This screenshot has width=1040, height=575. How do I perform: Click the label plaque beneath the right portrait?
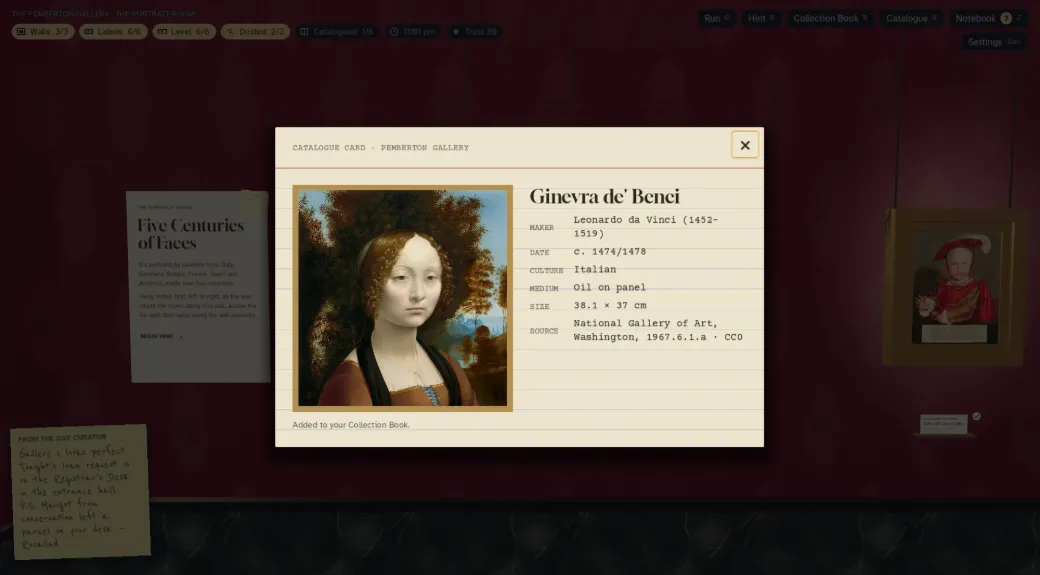point(943,424)
